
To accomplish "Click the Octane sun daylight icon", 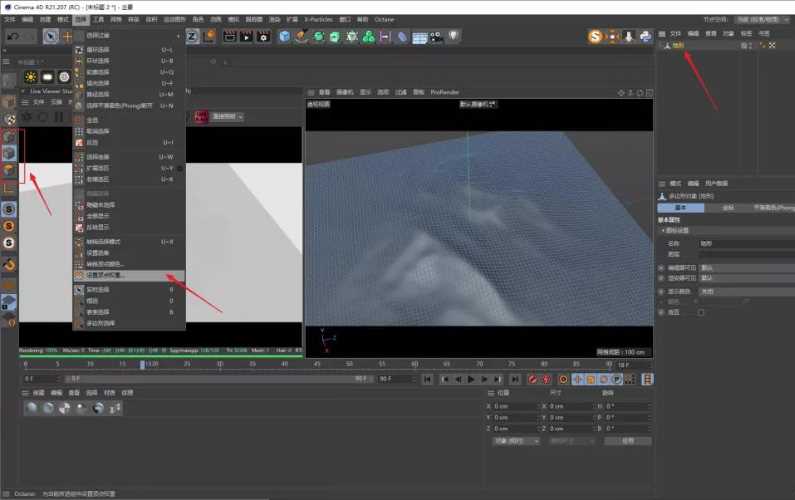I will point(31,77).
